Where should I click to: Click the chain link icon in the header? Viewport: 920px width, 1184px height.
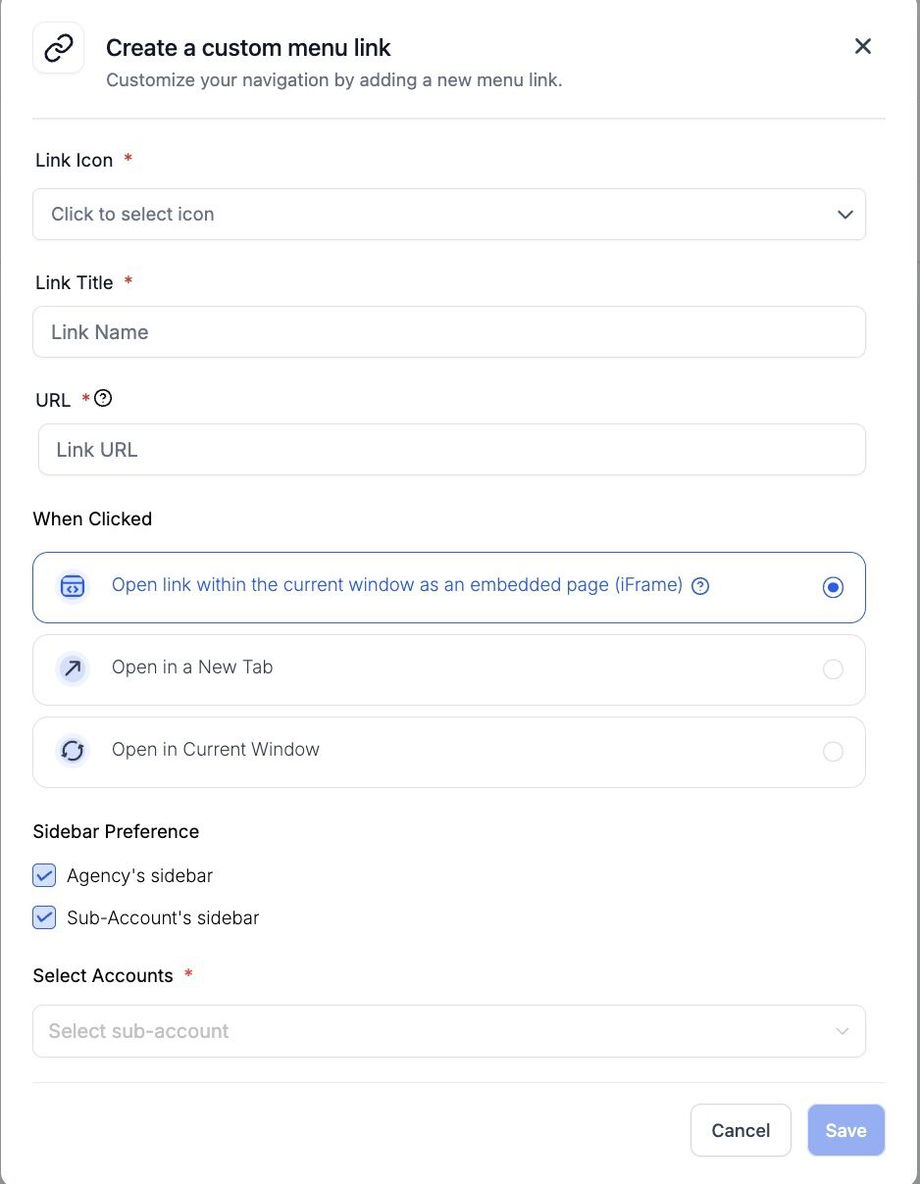pyautogui.click(x=57, y=46)
